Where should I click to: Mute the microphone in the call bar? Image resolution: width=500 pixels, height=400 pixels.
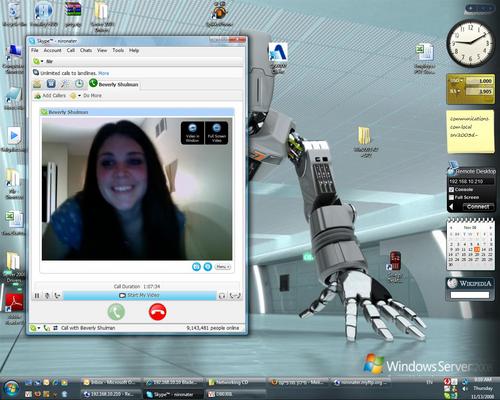pos(47,296)
